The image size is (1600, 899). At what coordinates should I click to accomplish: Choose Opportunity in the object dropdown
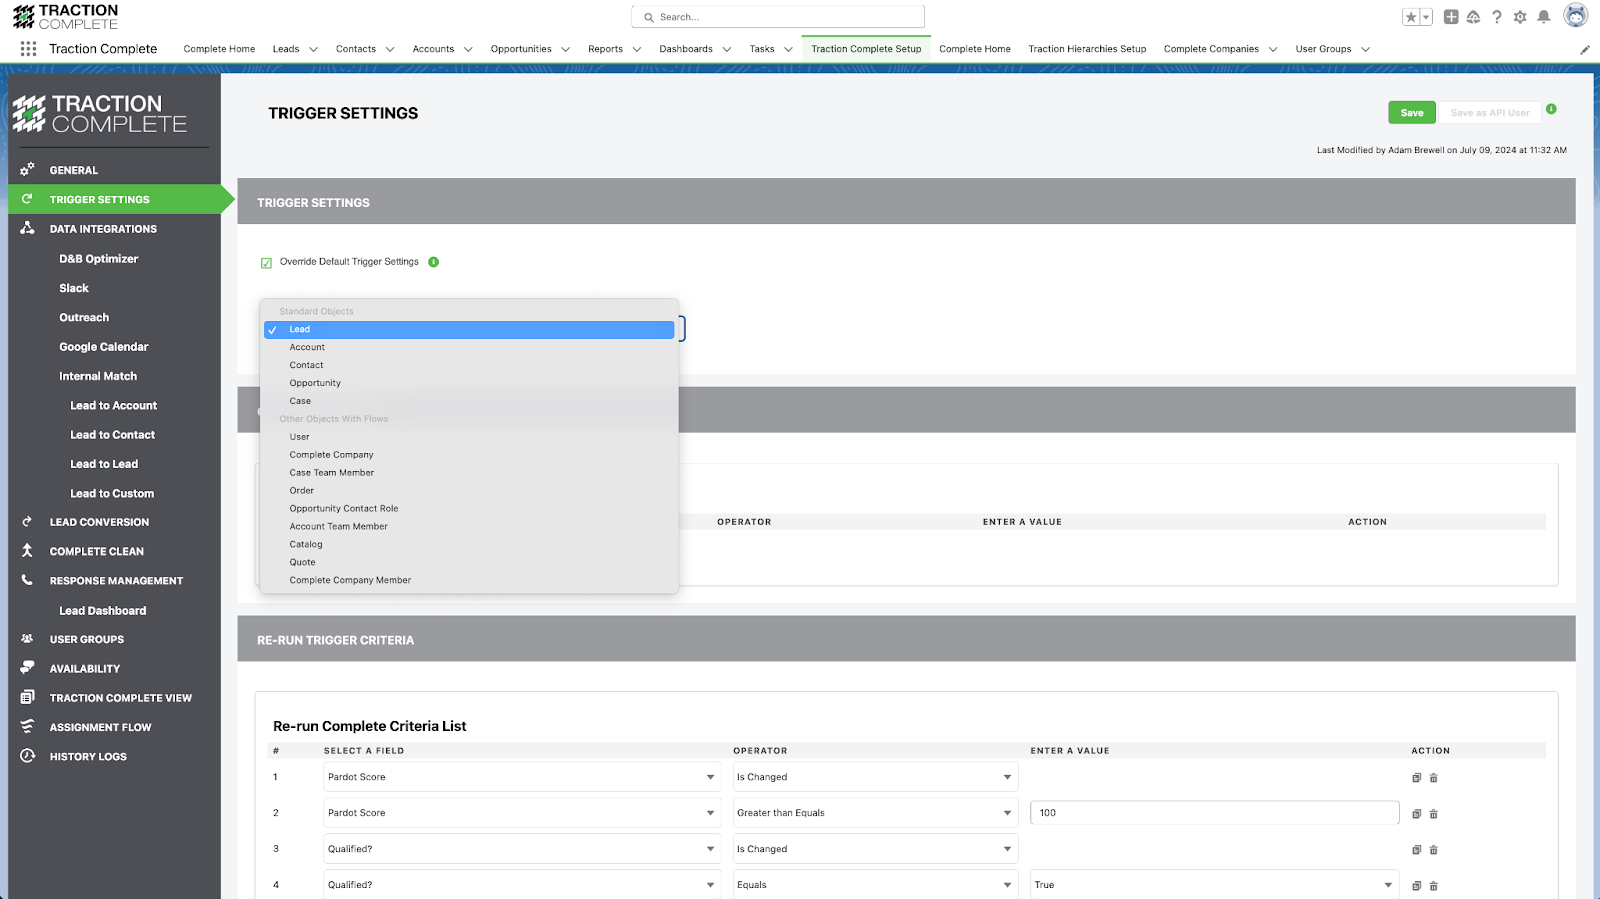coord(468,383)
